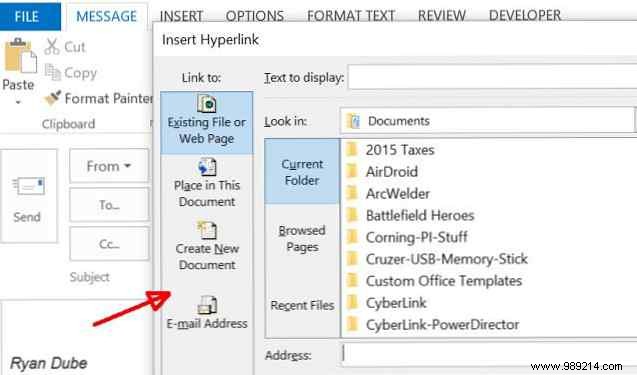Click the Cut scissors command
The width and height of the screenshot is (637, 375).
(65, 47)
